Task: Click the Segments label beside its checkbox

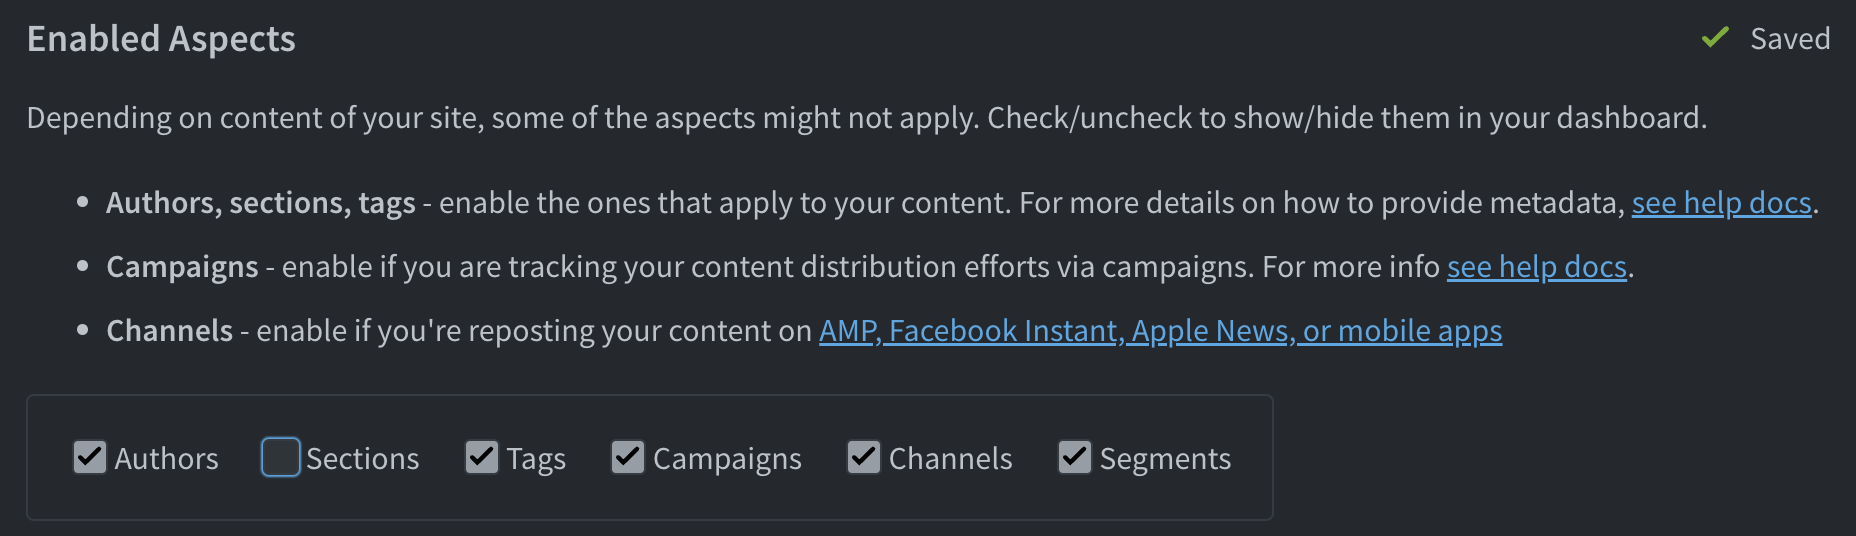Action: (1165, 459)
